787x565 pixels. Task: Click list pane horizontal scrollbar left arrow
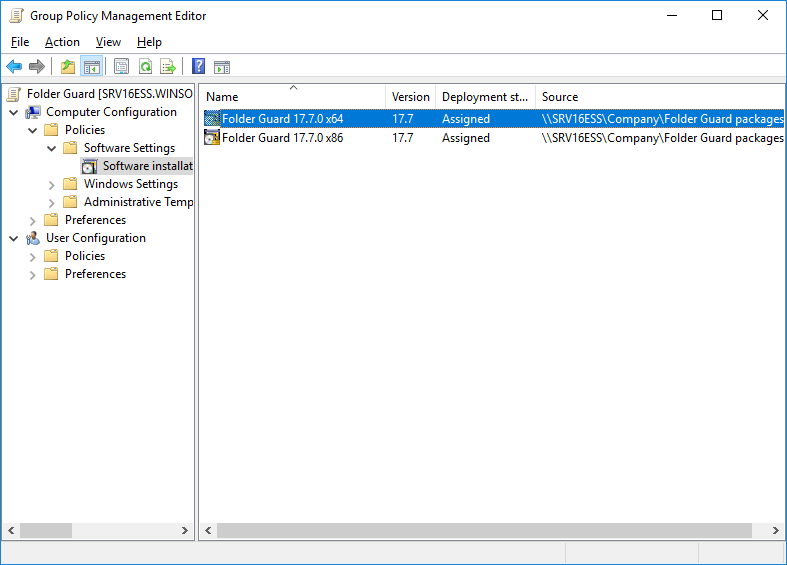208,530
